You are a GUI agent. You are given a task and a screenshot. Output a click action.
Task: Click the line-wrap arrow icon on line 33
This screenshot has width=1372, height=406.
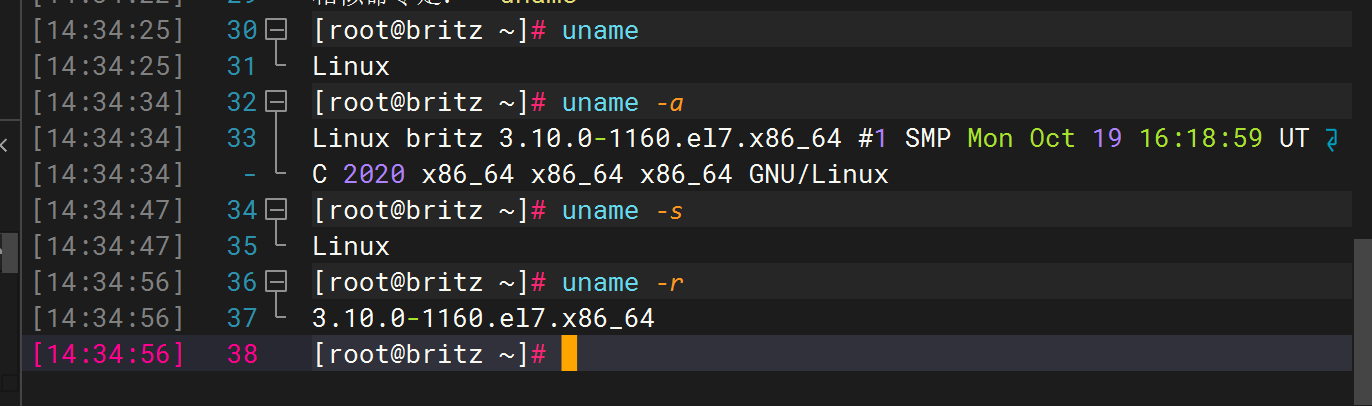pos(1331,139)
